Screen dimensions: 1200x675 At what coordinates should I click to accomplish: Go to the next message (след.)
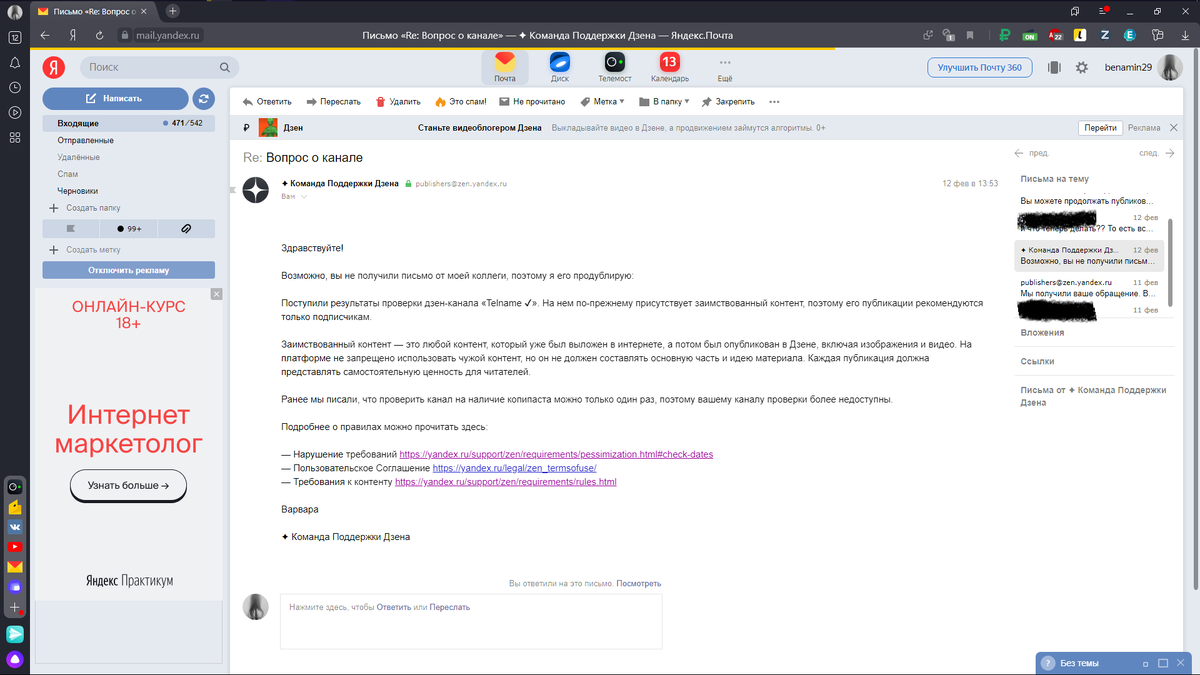[x=1157, y=154]
